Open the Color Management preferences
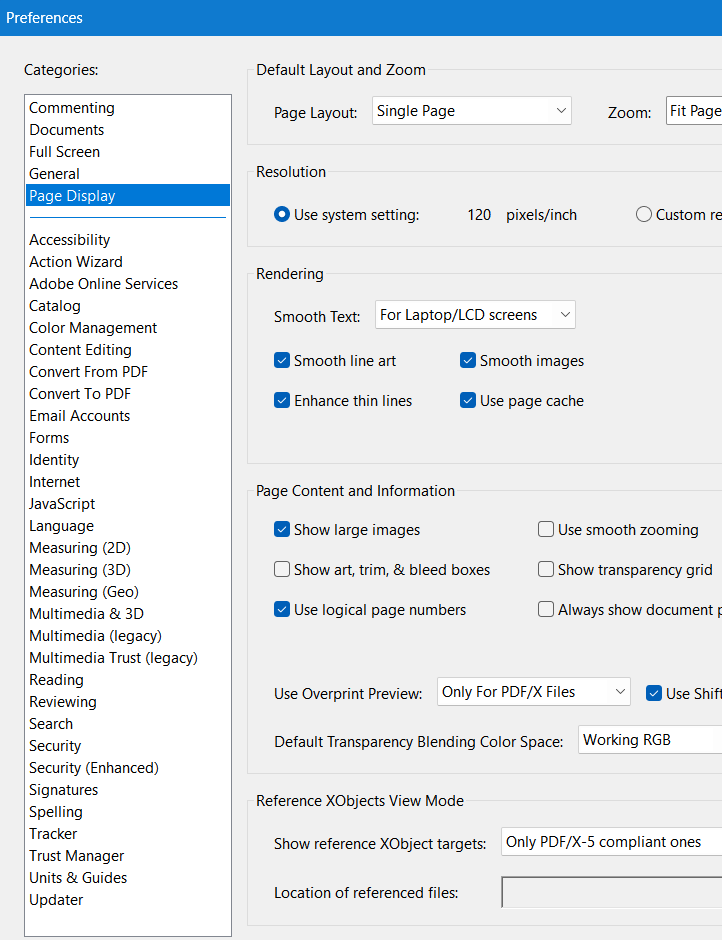Screen dimensions: 722x940 pos(92,327)
